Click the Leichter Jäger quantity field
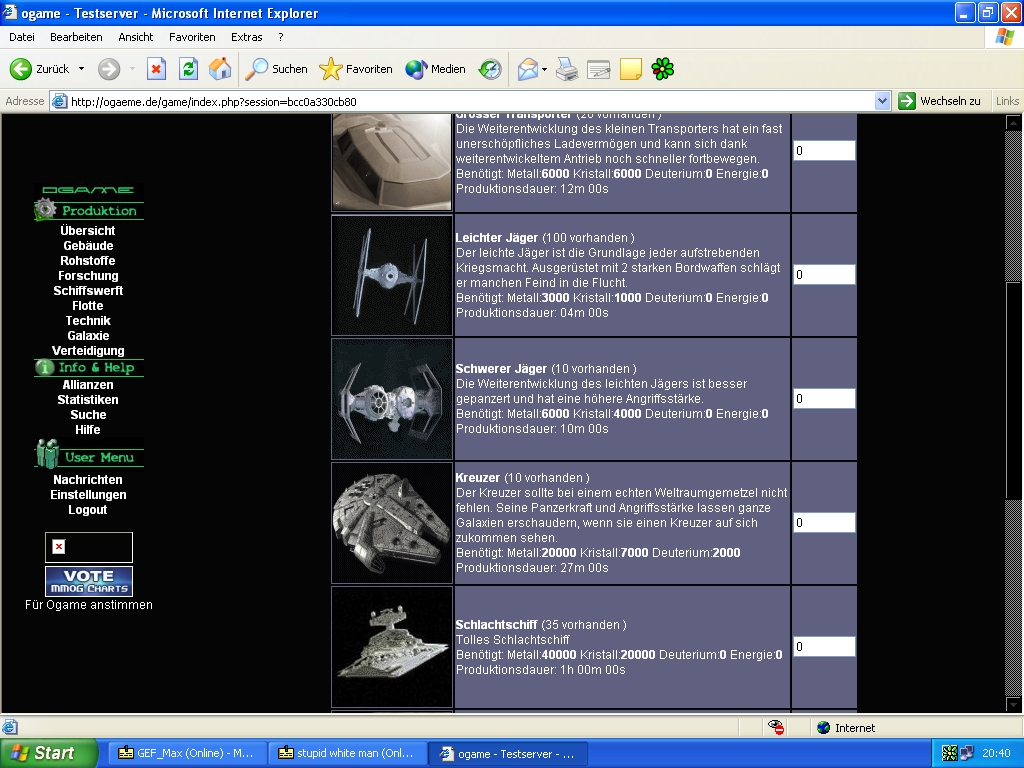This screenshot has height=768, width=1024. 824,275
